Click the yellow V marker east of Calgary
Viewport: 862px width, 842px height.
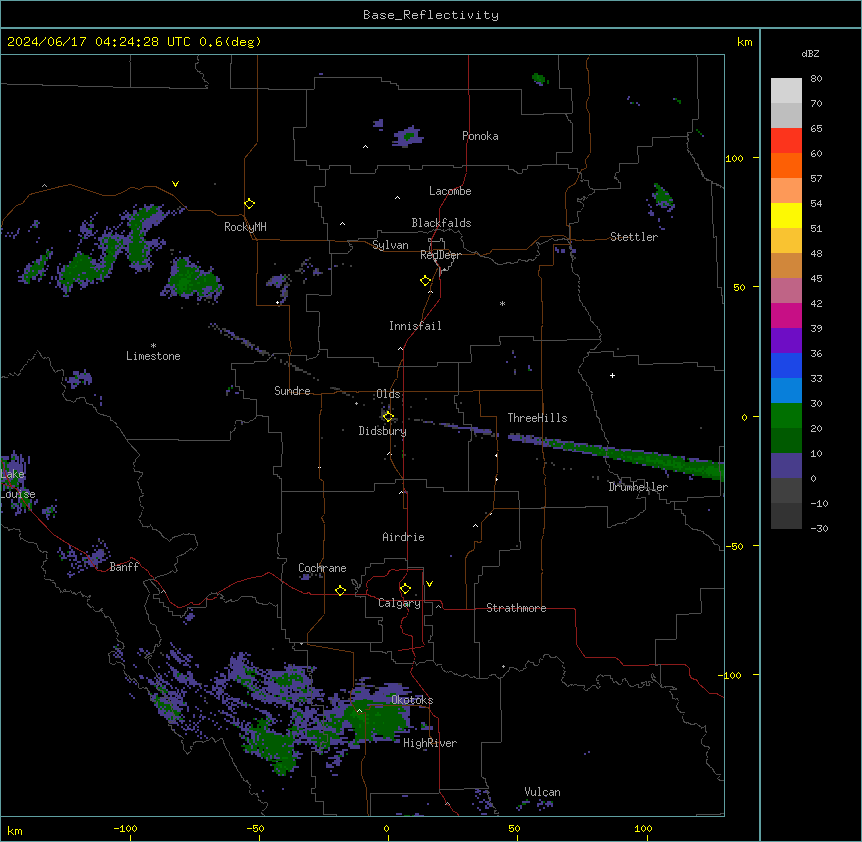429,584
